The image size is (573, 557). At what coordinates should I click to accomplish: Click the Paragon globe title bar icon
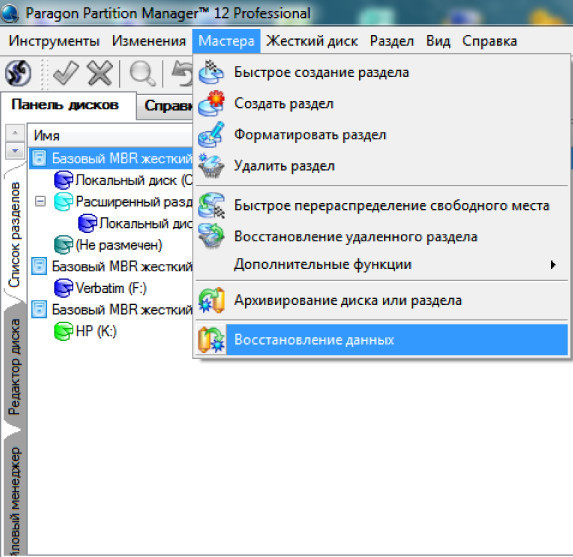pyautogui.click(x=10, y=13)
